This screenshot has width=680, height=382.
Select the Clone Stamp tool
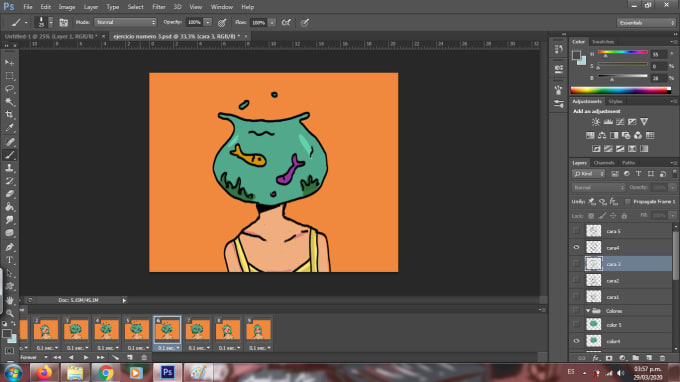[x=10, y=168]
